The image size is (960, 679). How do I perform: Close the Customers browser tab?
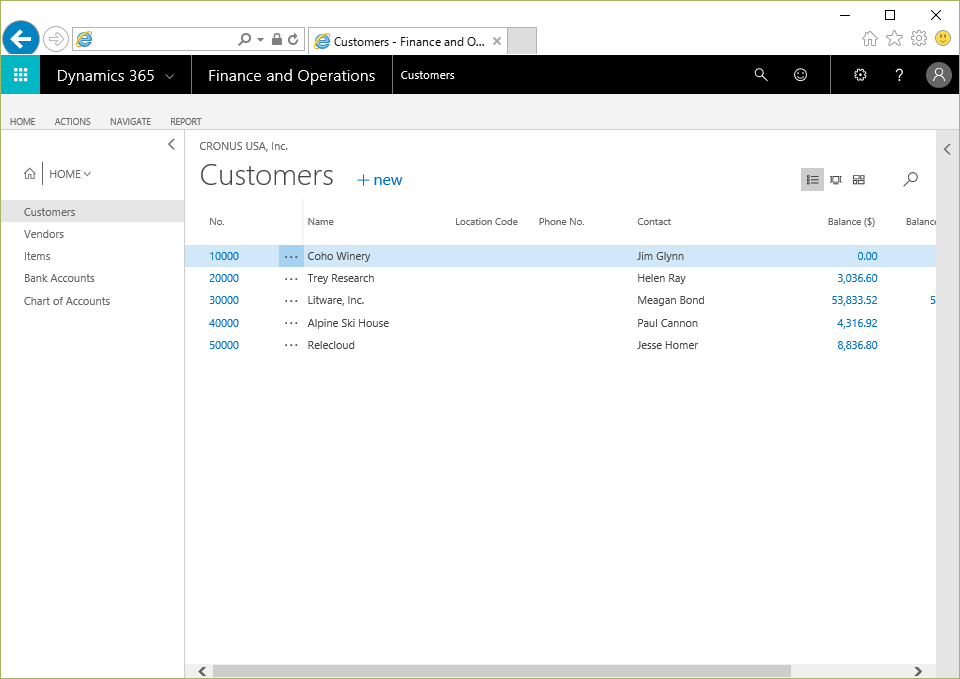point(497,41)
